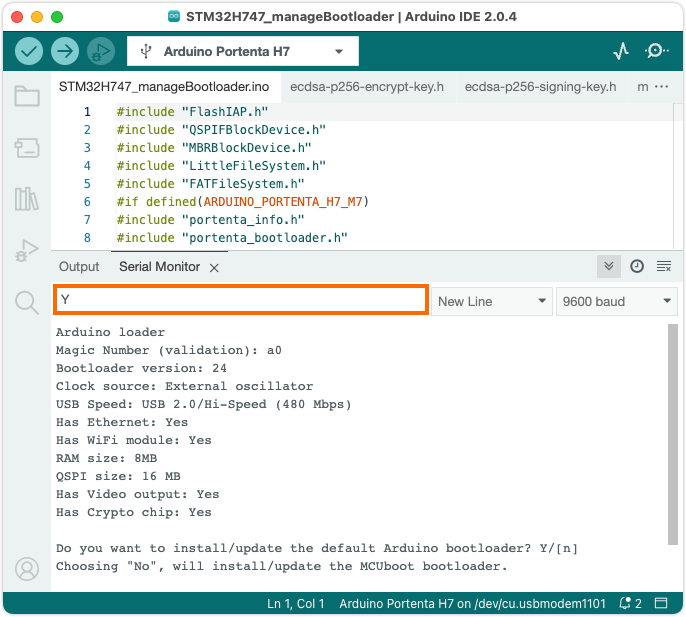This screenshot has width=686, height=617.
Task: Click code line '#include "QSPIFBlockDevice.h"'
Action: [x=221, y=130]
